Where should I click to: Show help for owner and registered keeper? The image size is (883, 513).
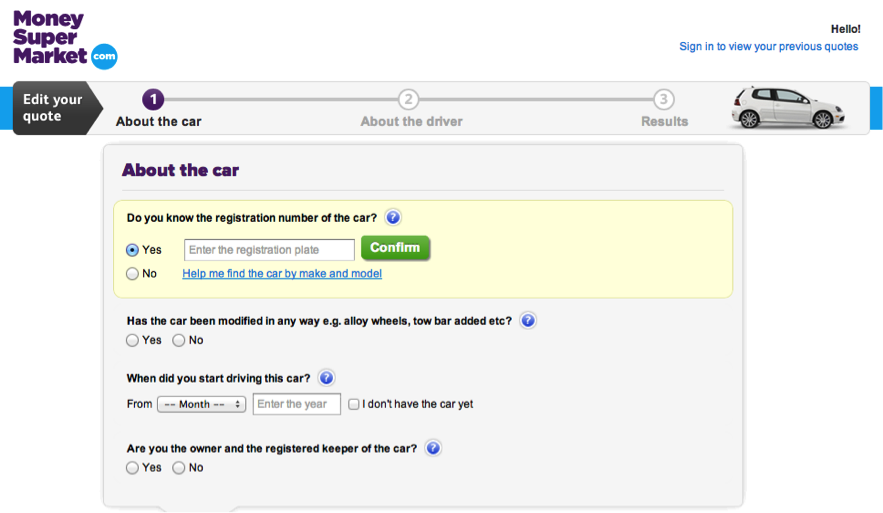click(x=433, y=448)
